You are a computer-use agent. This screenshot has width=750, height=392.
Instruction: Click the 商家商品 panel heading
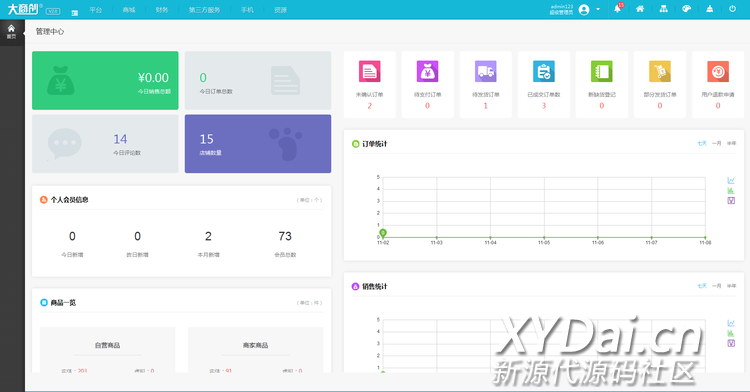pyautogui.click(x=255, y=345)
